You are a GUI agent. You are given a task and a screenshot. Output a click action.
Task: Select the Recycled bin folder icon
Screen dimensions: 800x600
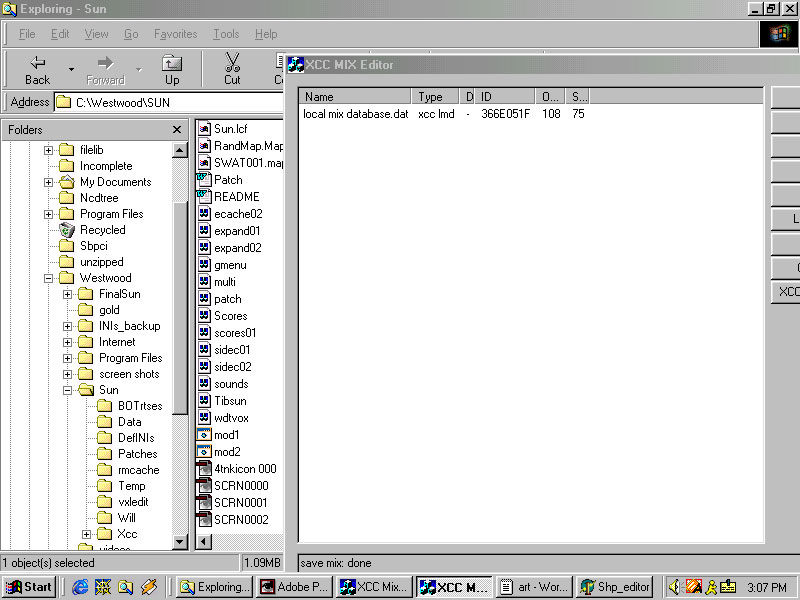66,230
